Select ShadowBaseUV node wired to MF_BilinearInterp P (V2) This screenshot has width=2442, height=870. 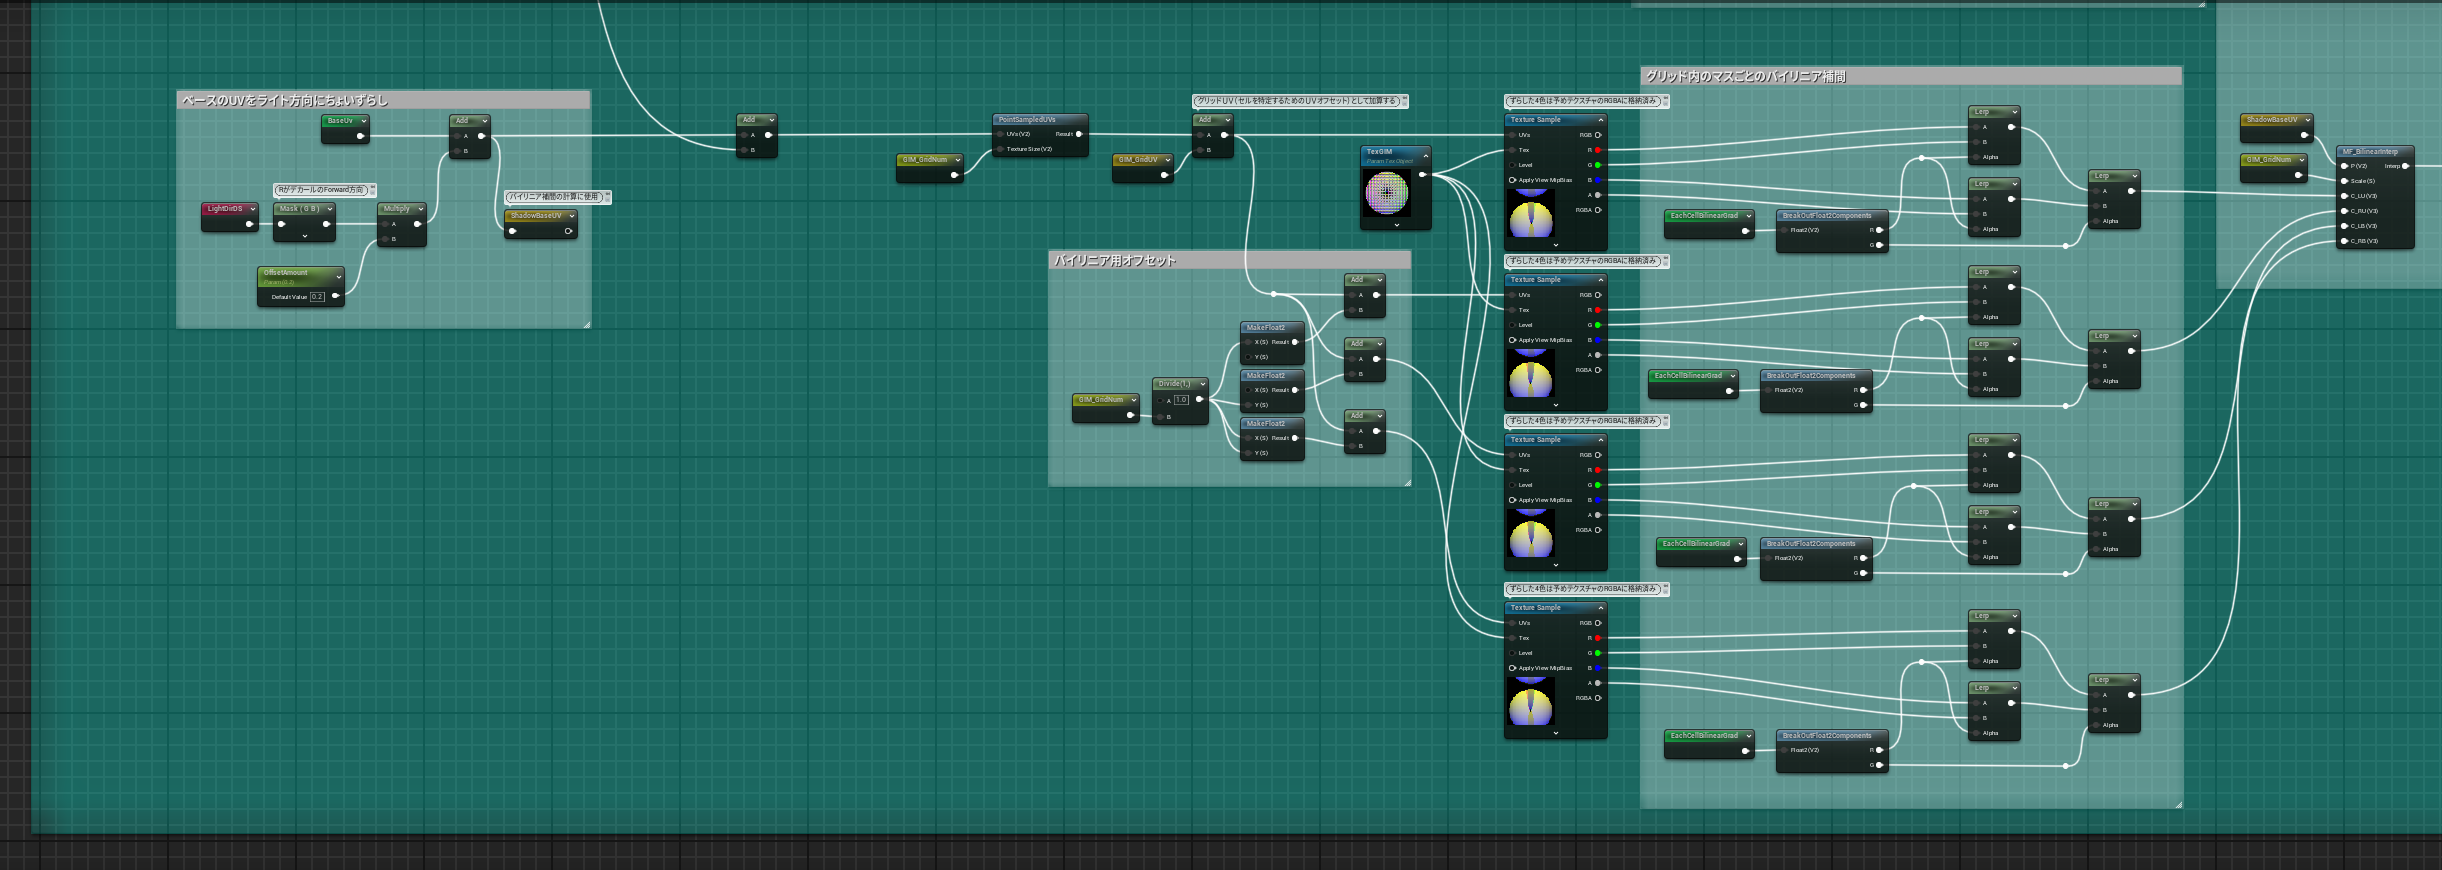point(2276,128)
